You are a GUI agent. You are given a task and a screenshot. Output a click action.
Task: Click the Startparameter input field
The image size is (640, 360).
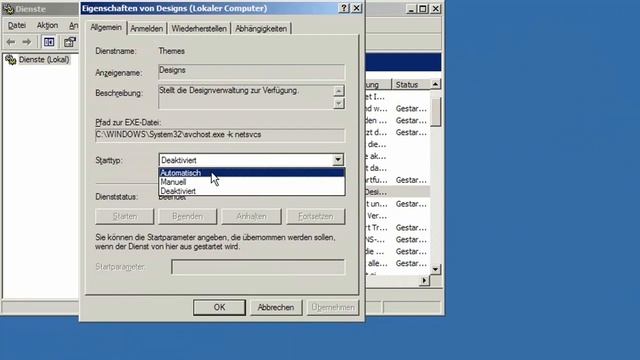click(x=258, y=267)
